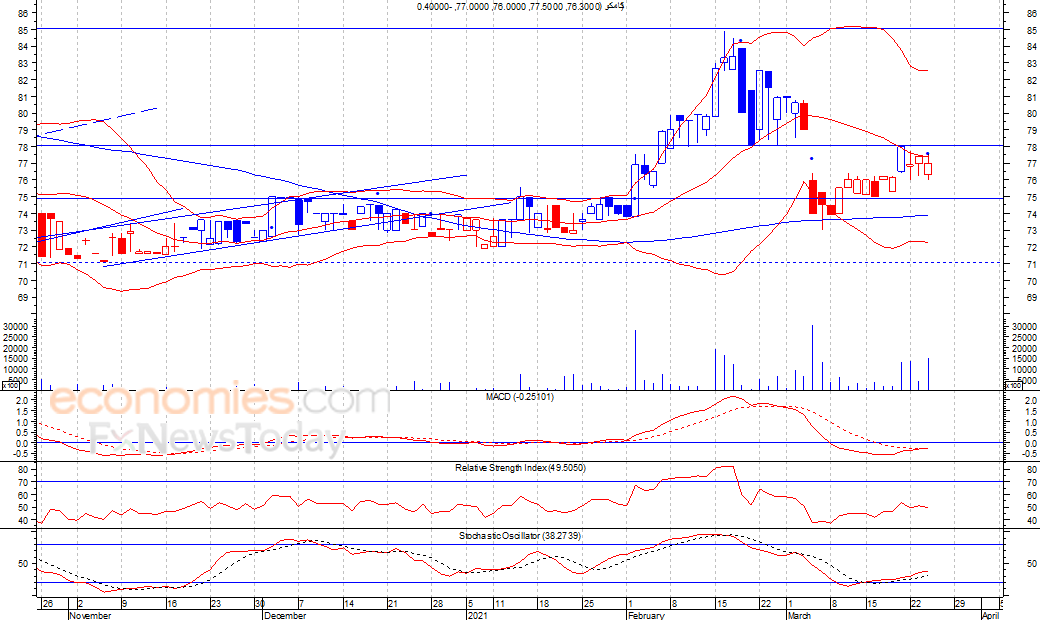
Task: Click the December month label
Action: point(285,615)
